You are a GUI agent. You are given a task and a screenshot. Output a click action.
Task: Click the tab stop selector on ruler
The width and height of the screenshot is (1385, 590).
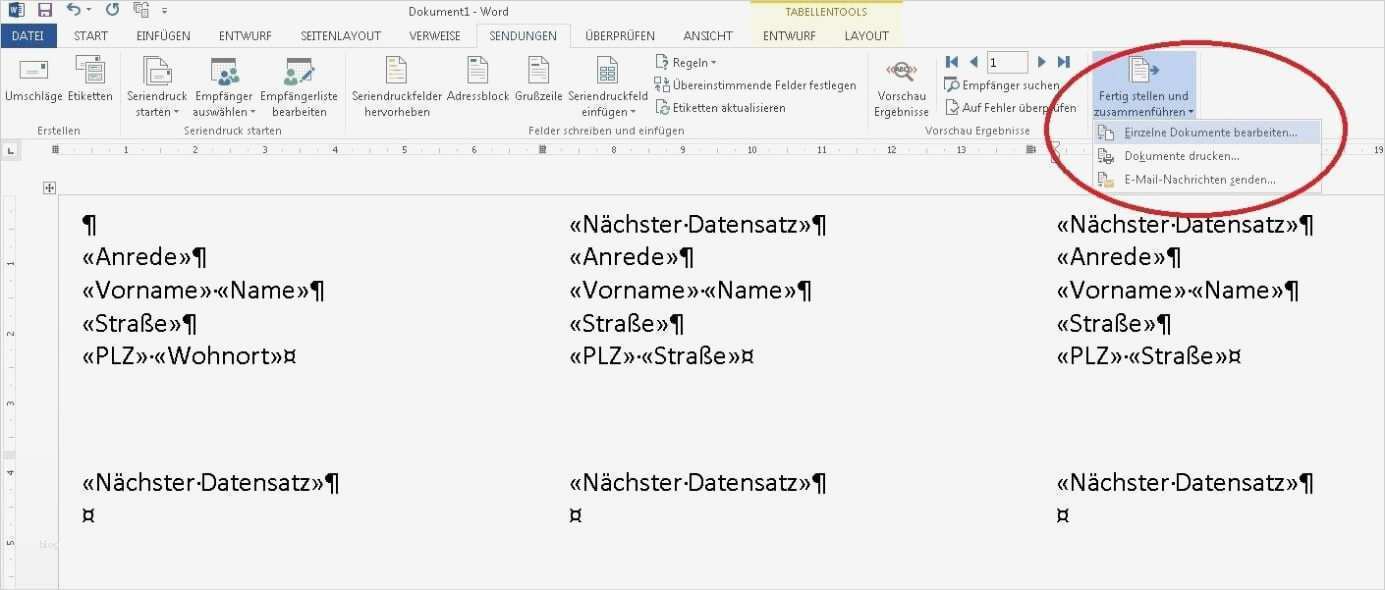coord(11,150)
